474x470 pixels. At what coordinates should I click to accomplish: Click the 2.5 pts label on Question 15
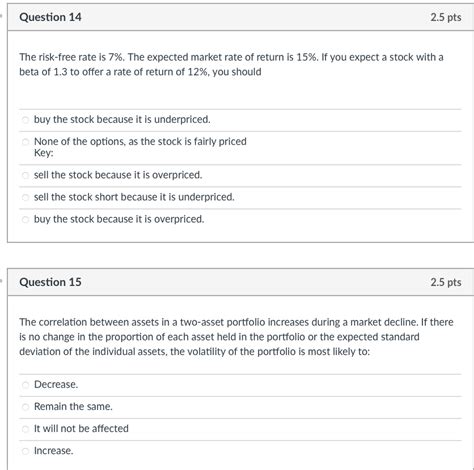tap(446, 282)
